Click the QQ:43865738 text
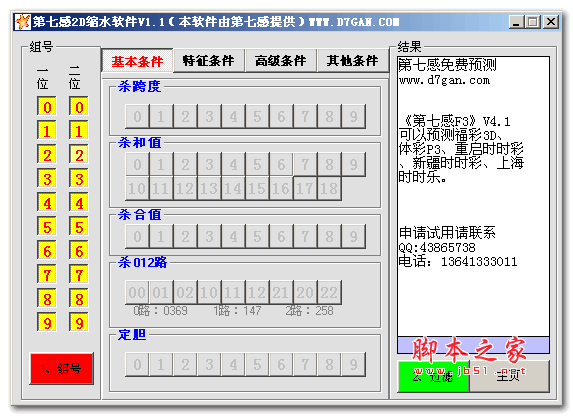The image size is (573, 417). (437, 247)
